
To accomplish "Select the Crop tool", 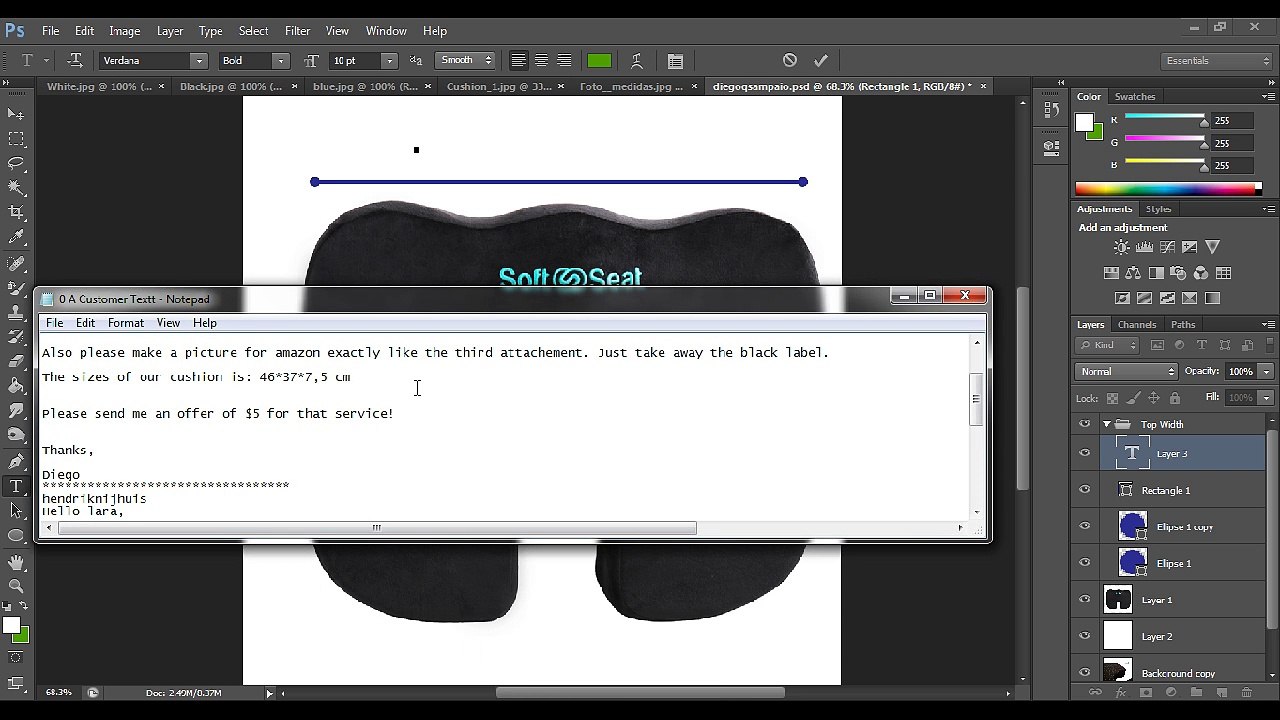I will point(16,212).
